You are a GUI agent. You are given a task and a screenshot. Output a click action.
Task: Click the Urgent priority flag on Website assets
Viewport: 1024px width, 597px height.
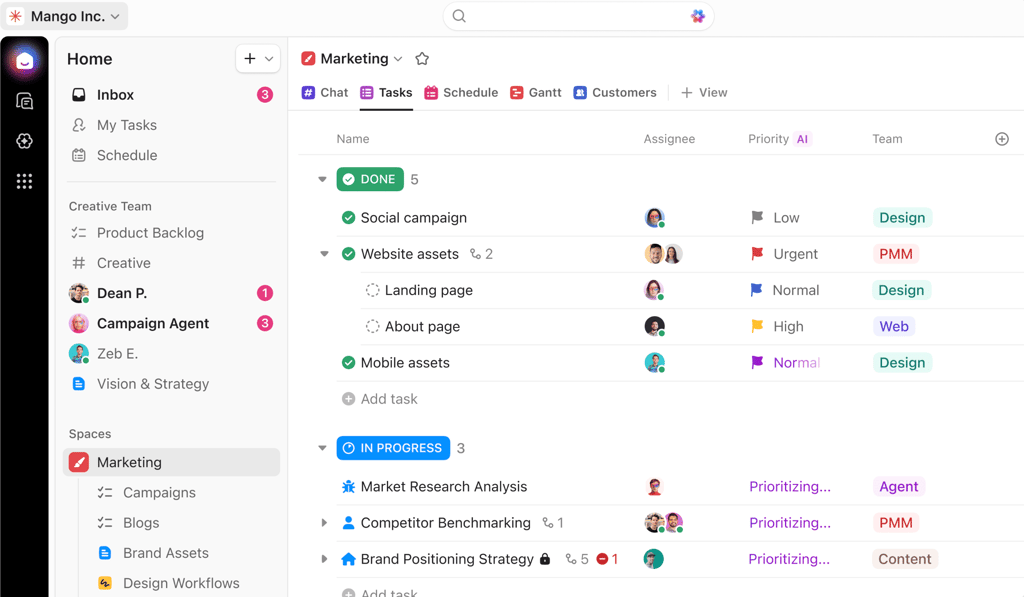pyautogui.click(x=757, y=253)
